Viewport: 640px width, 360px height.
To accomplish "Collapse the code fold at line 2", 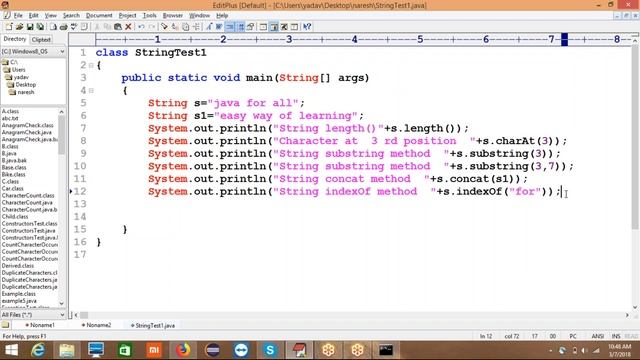I will (x=91, y=65).
